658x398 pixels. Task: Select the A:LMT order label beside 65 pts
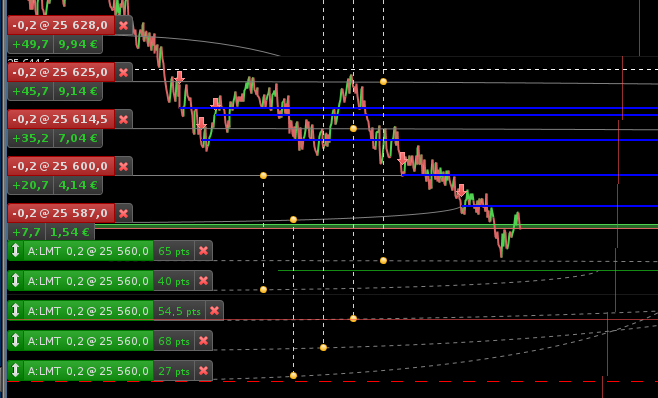(89, 251)
